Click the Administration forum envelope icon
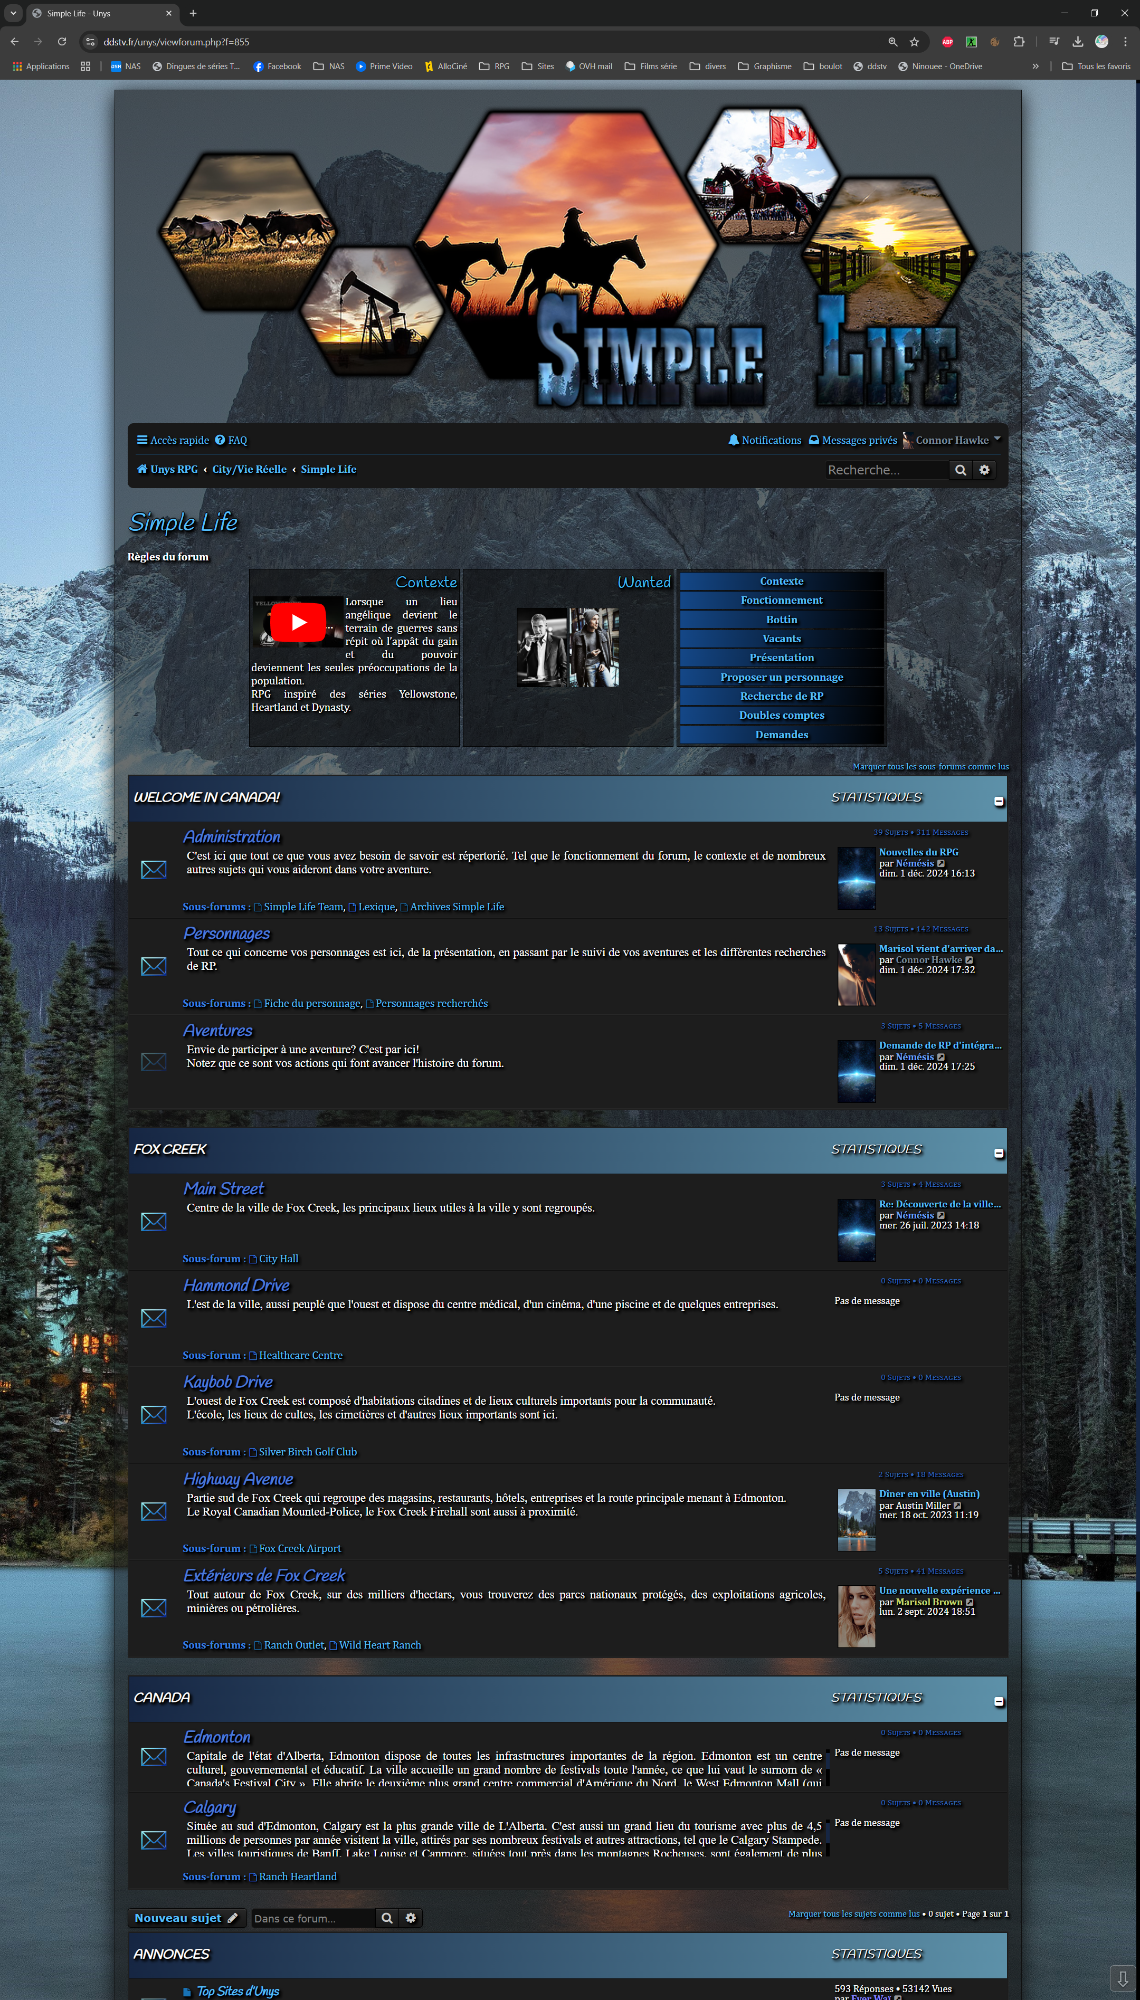This screenshot has height=2000, width=1140. (x=154, y=870)
